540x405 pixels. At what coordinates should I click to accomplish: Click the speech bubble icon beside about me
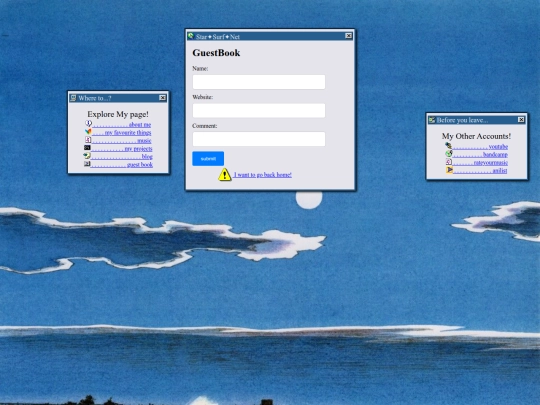click(89, 123)
